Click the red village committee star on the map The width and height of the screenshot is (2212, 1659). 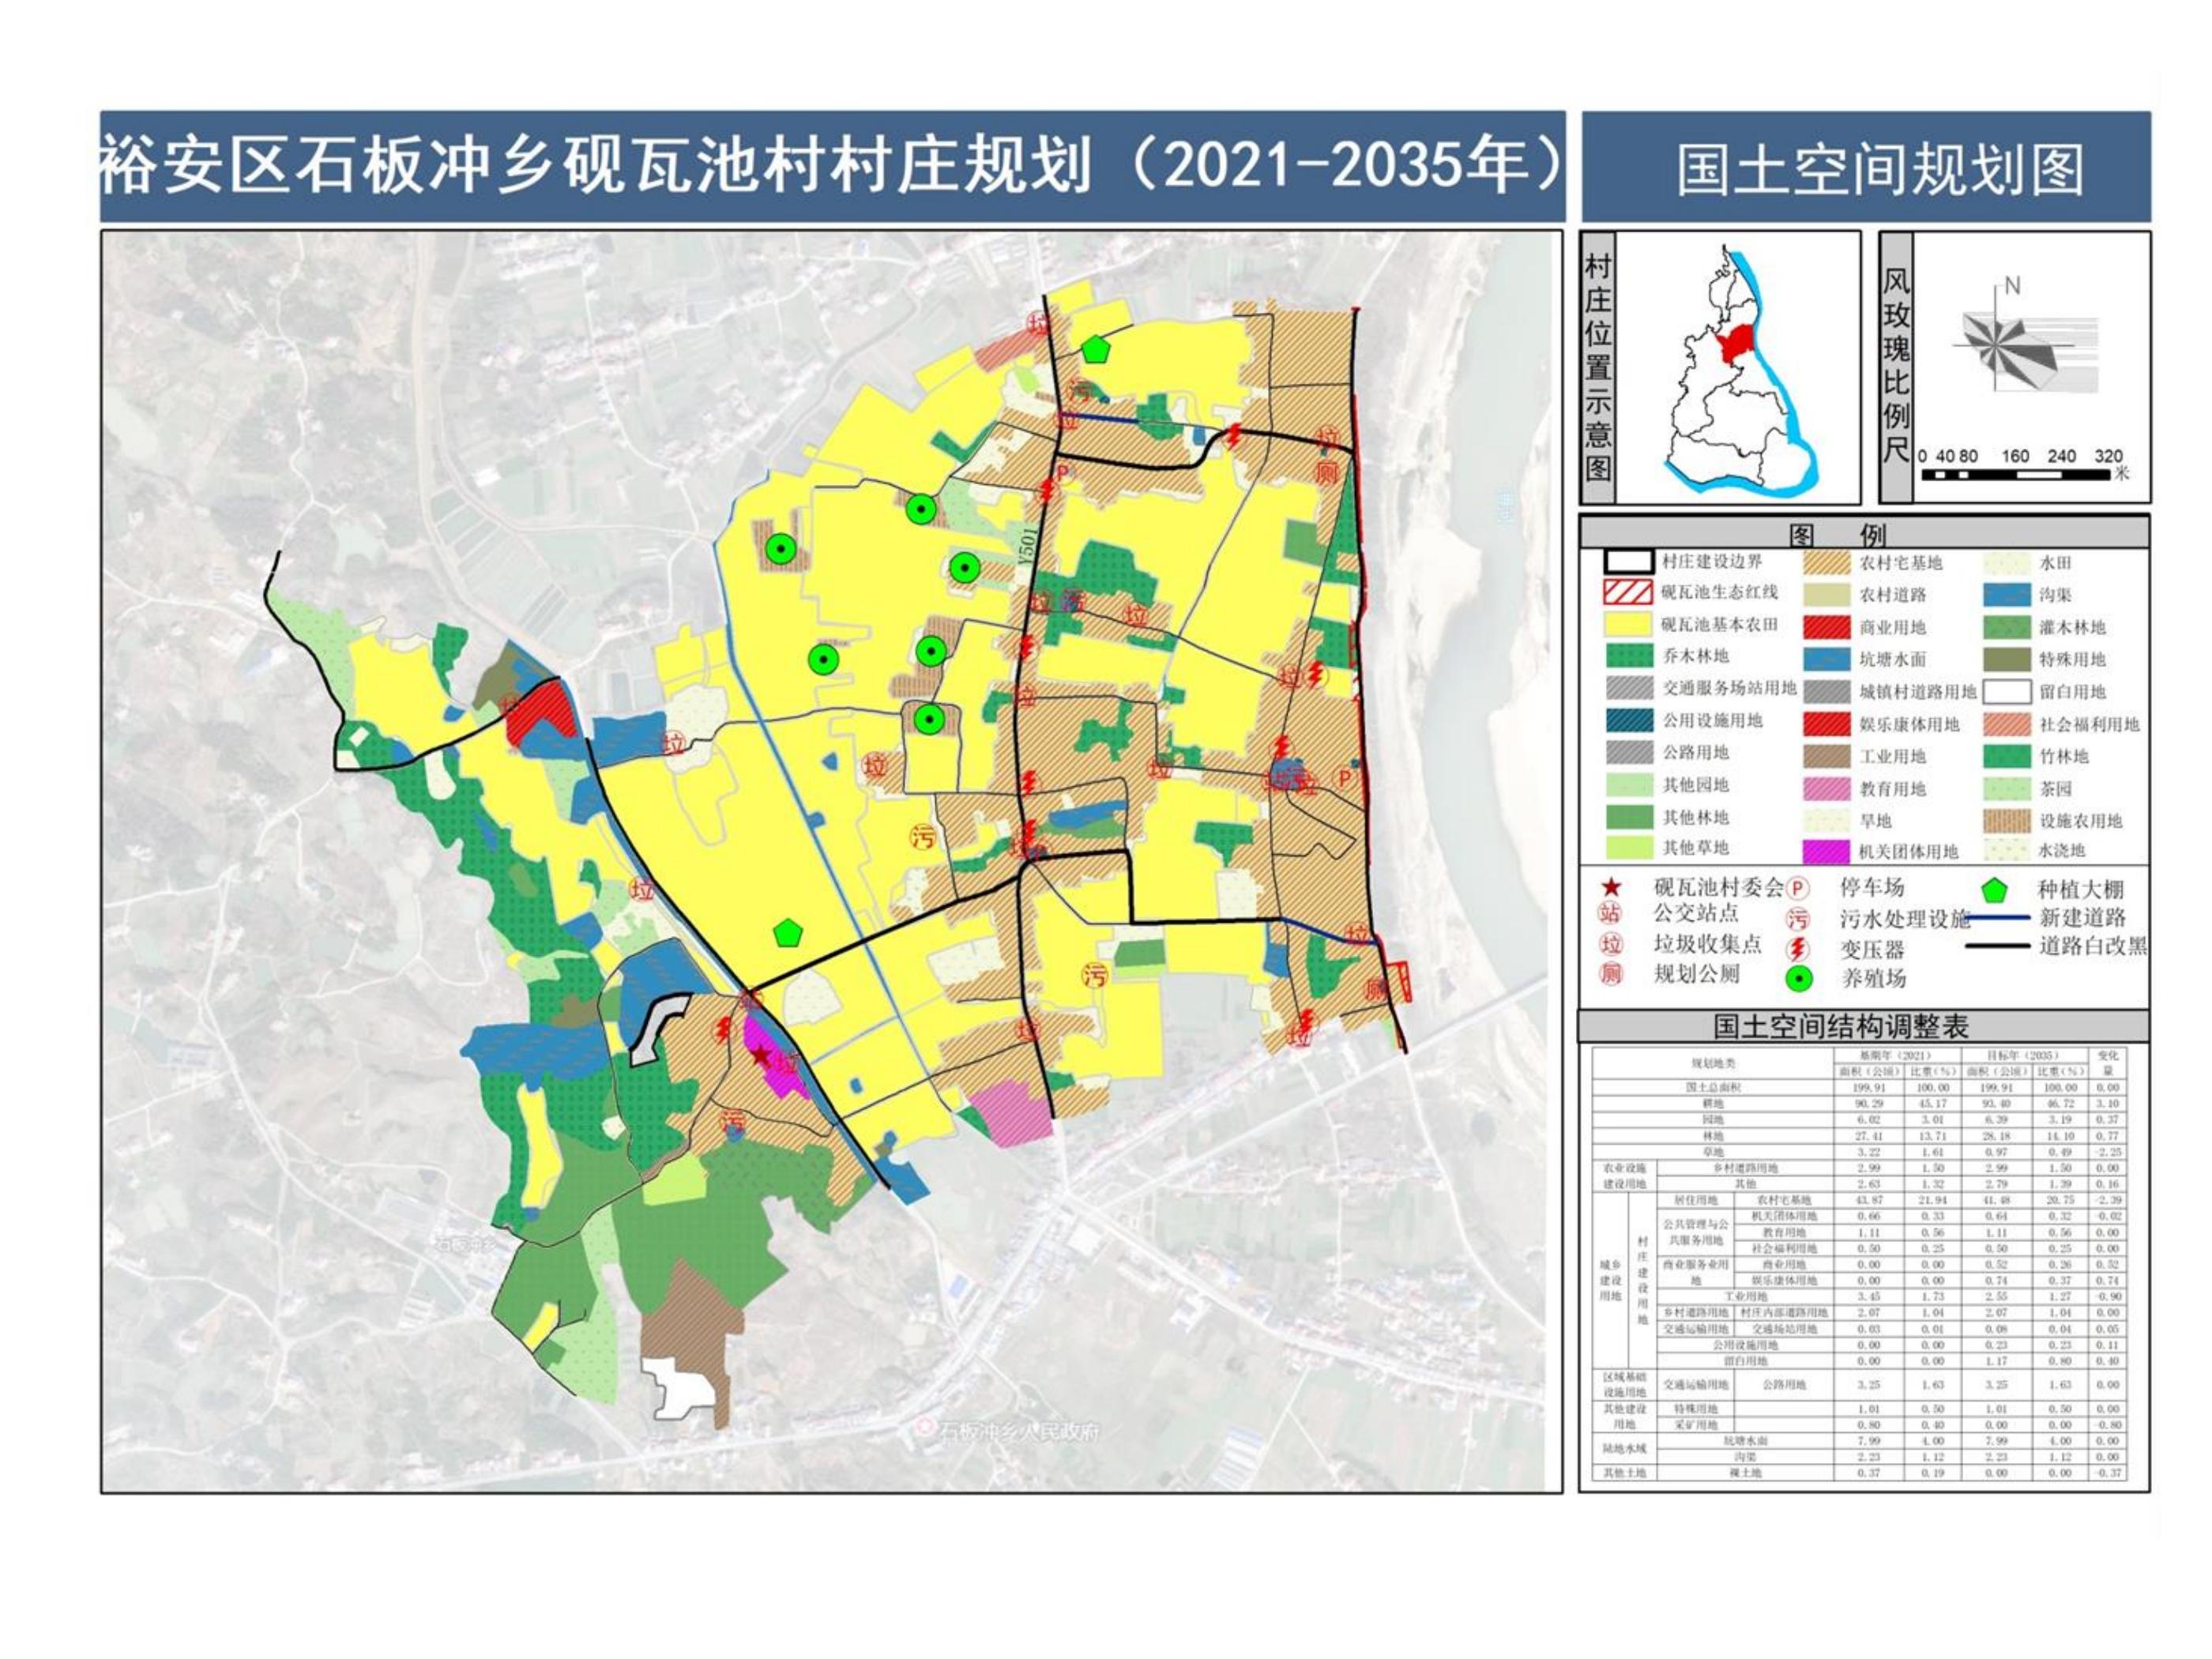click(761, 1055)
